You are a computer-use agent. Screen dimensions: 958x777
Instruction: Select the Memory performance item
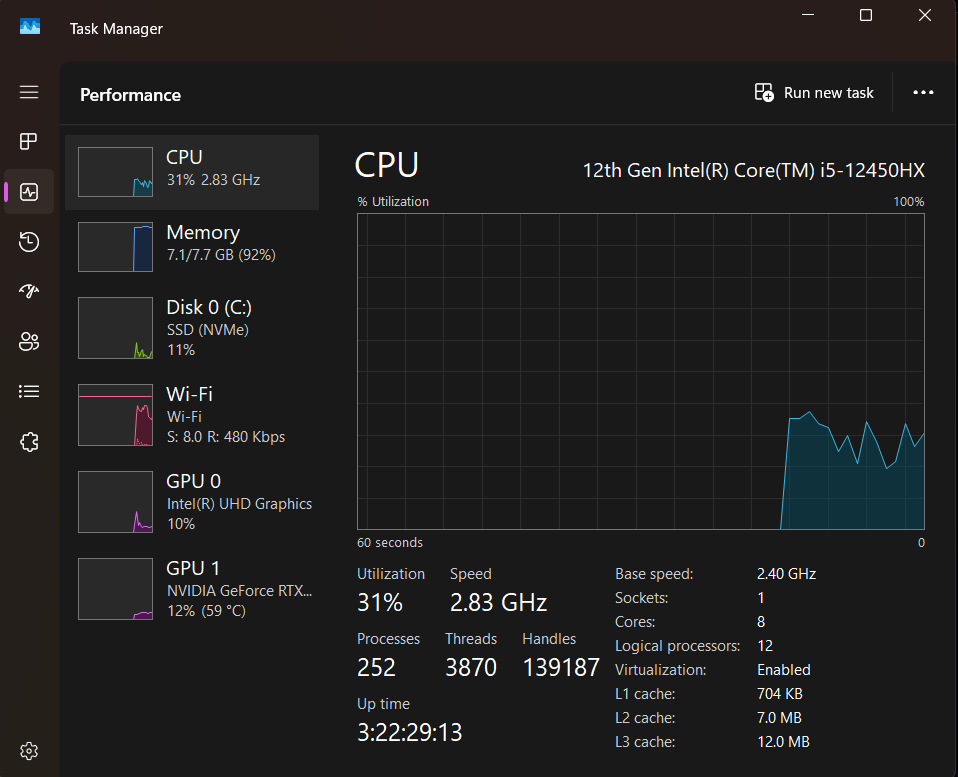pyautogui.click(x=192, y=246)
